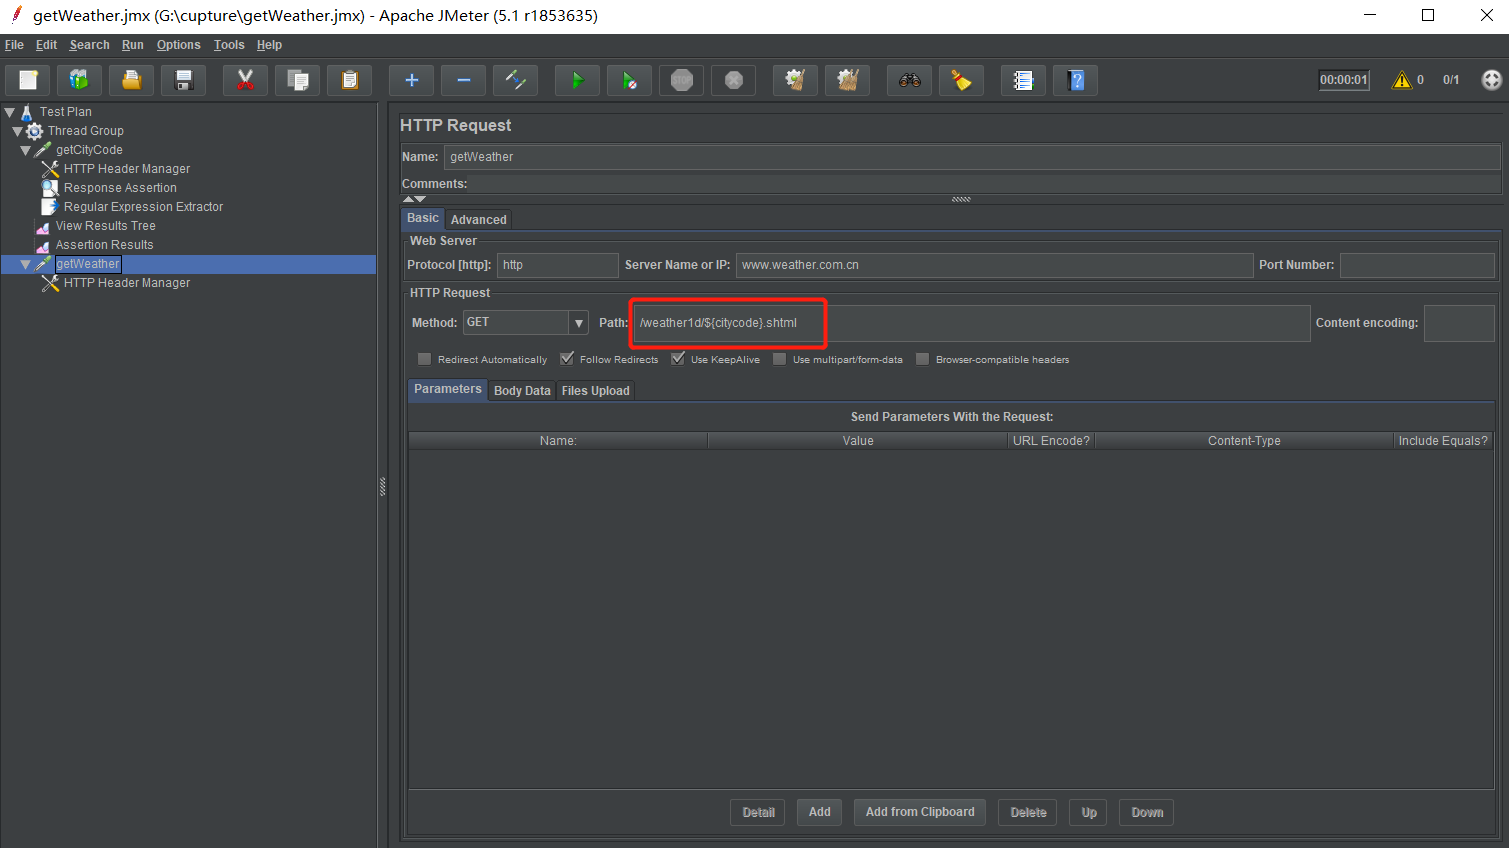Open the Tools menu
This screenshot has width=1509, height=848.
229,45
